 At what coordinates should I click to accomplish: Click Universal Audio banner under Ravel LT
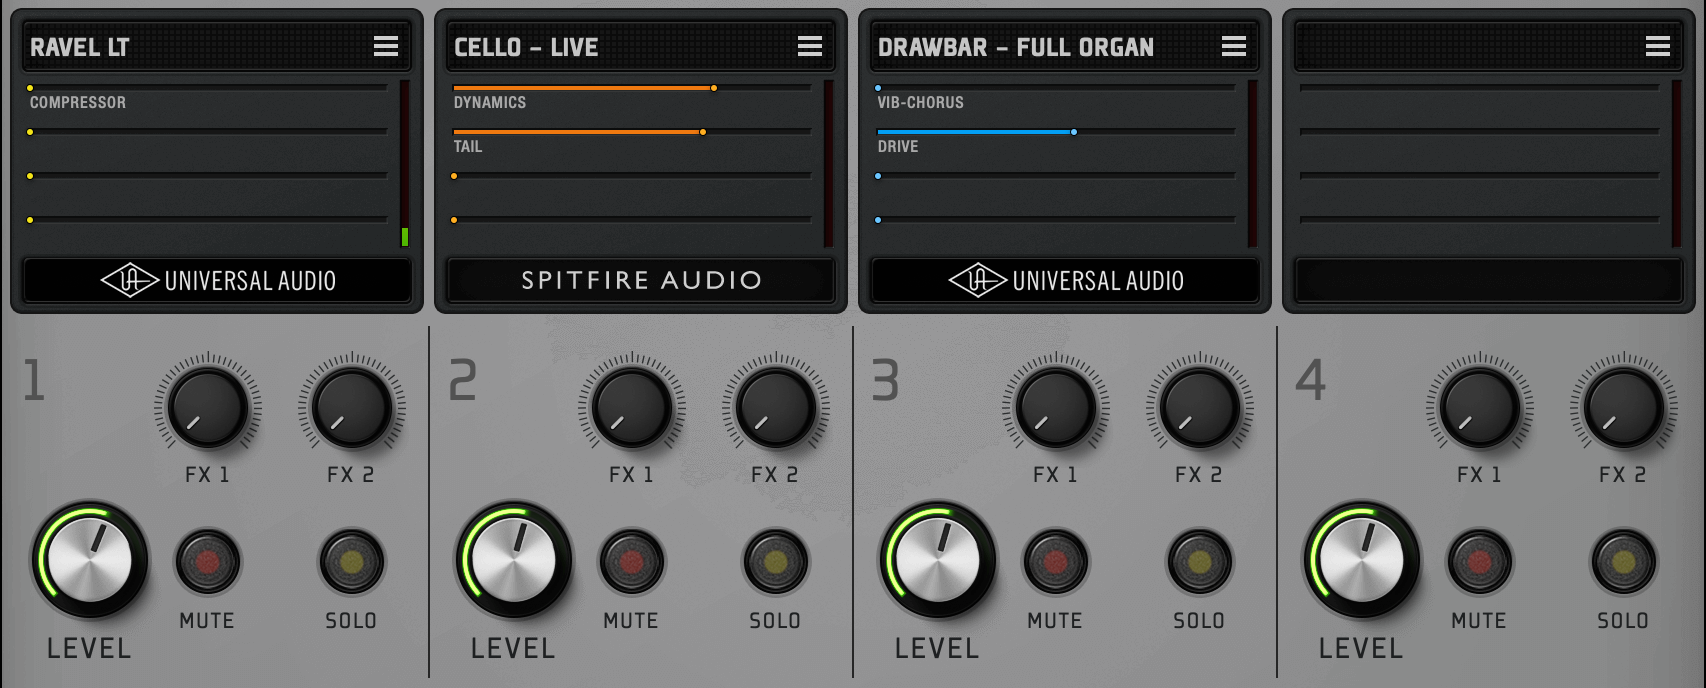pyautogui.click(x=217, y=280)
